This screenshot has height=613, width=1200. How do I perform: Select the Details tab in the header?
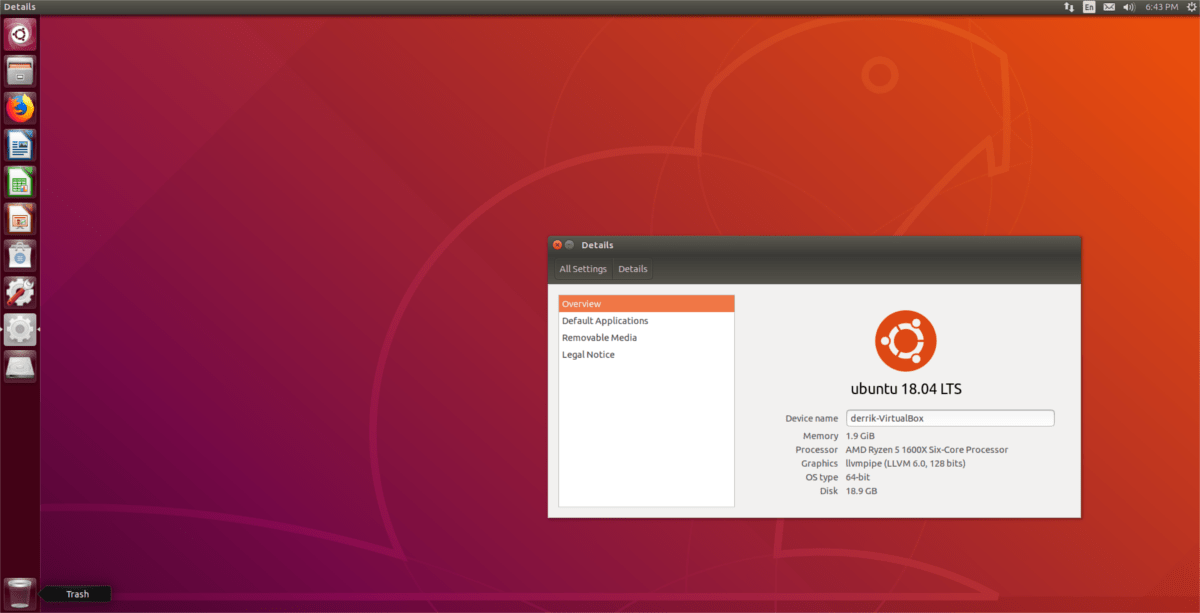click(632, 268)
